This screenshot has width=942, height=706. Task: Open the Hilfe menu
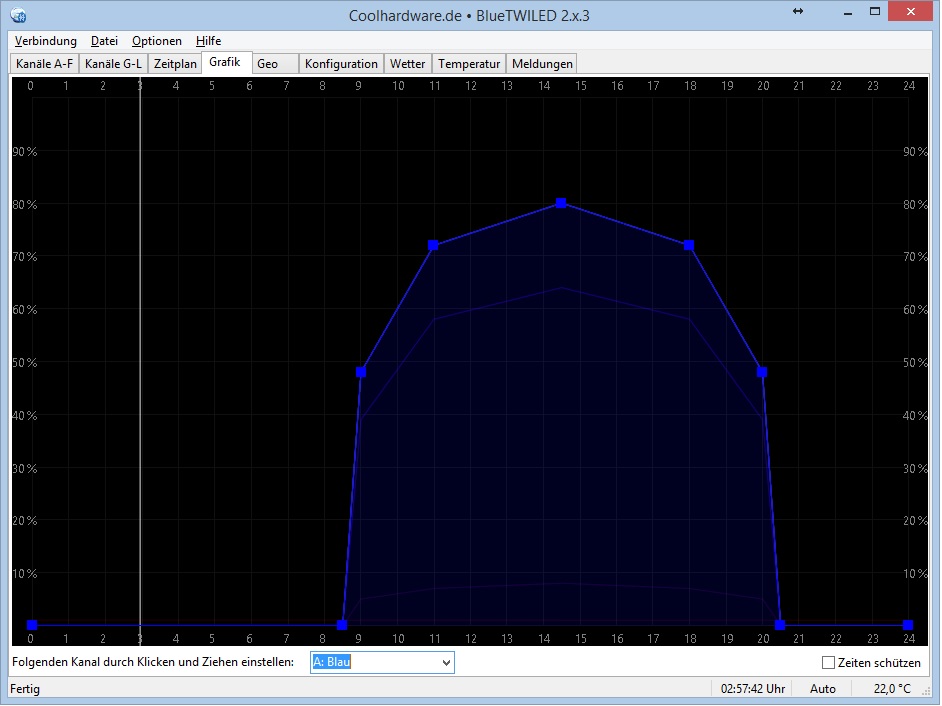point(208,41)
